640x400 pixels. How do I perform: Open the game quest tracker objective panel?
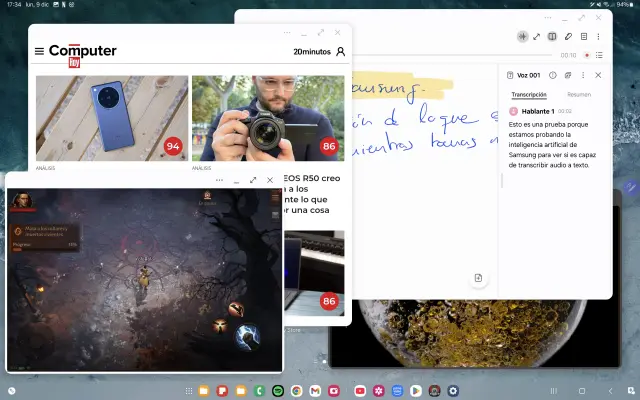[x=44, y=237]
